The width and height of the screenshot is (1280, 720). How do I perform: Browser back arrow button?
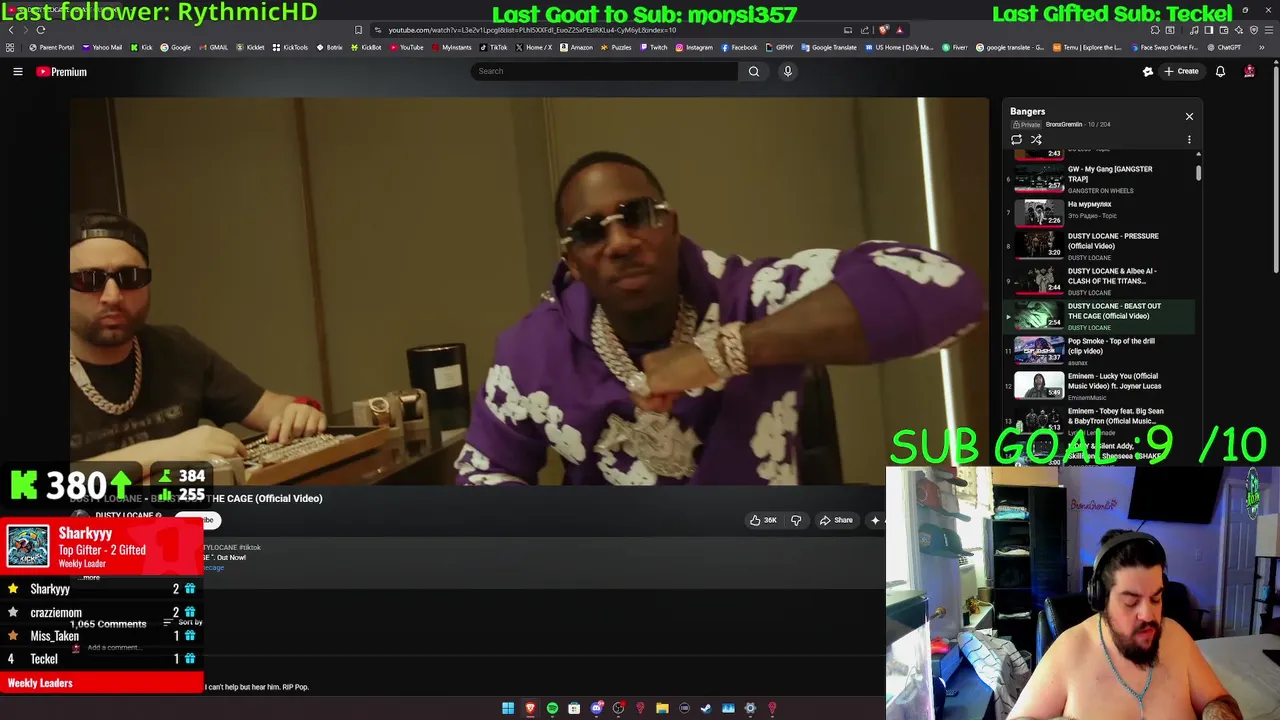point(11,30)
